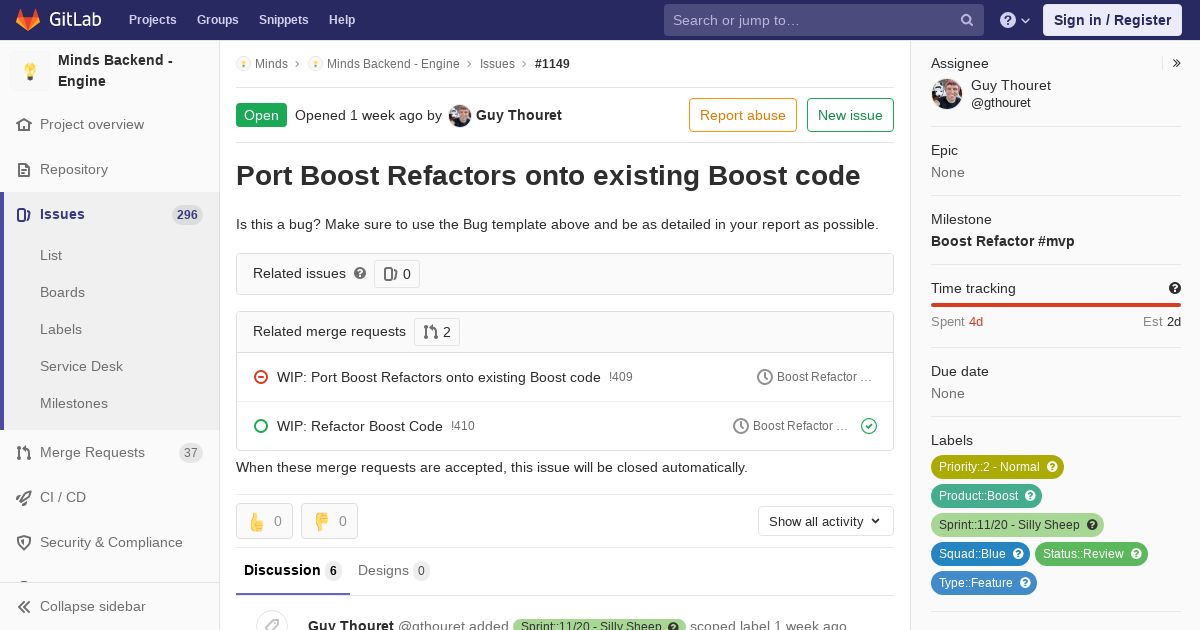Click the Issues sidebar icon
The width and height of the screenshot is (1200, 630).
point(24,215)
